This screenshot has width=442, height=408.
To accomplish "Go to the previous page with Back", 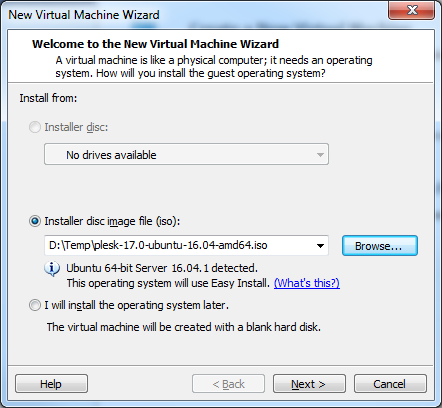I will tap(228, 384).
